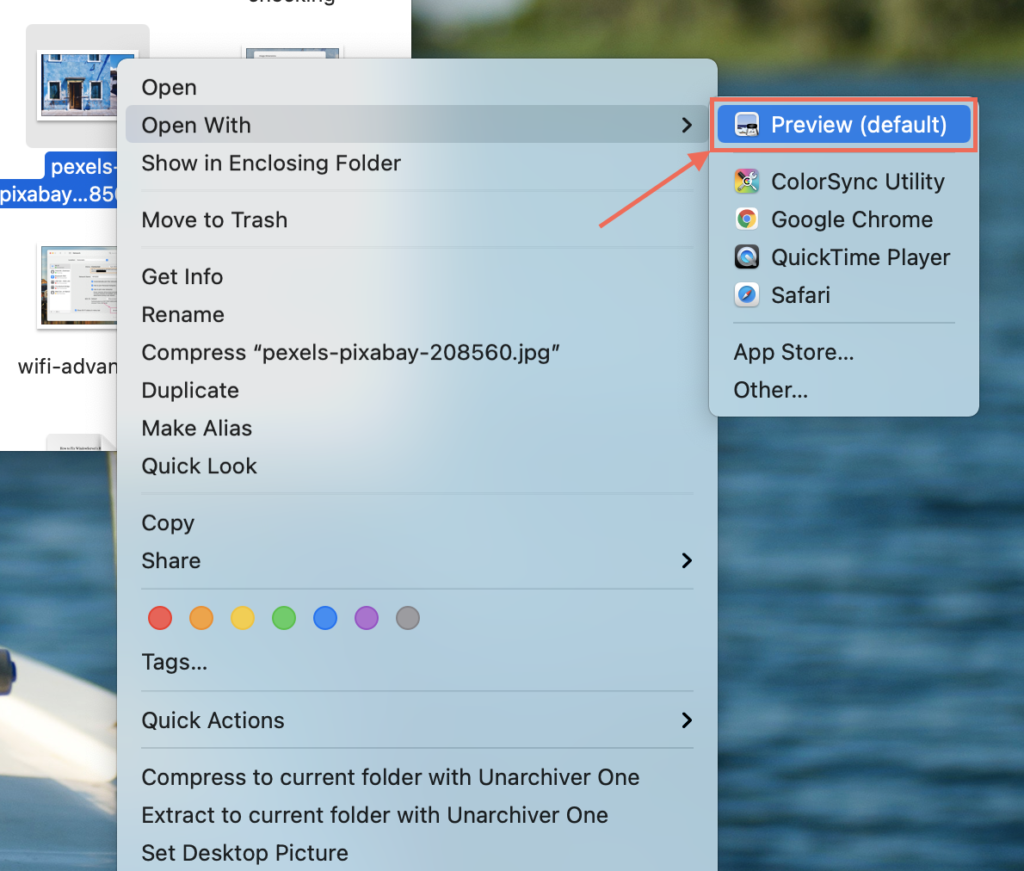This screenshot has height=871, width=1024.
Task: Choose Other… to pick another application
Action: pyautogui.click(x=770, y=391)
